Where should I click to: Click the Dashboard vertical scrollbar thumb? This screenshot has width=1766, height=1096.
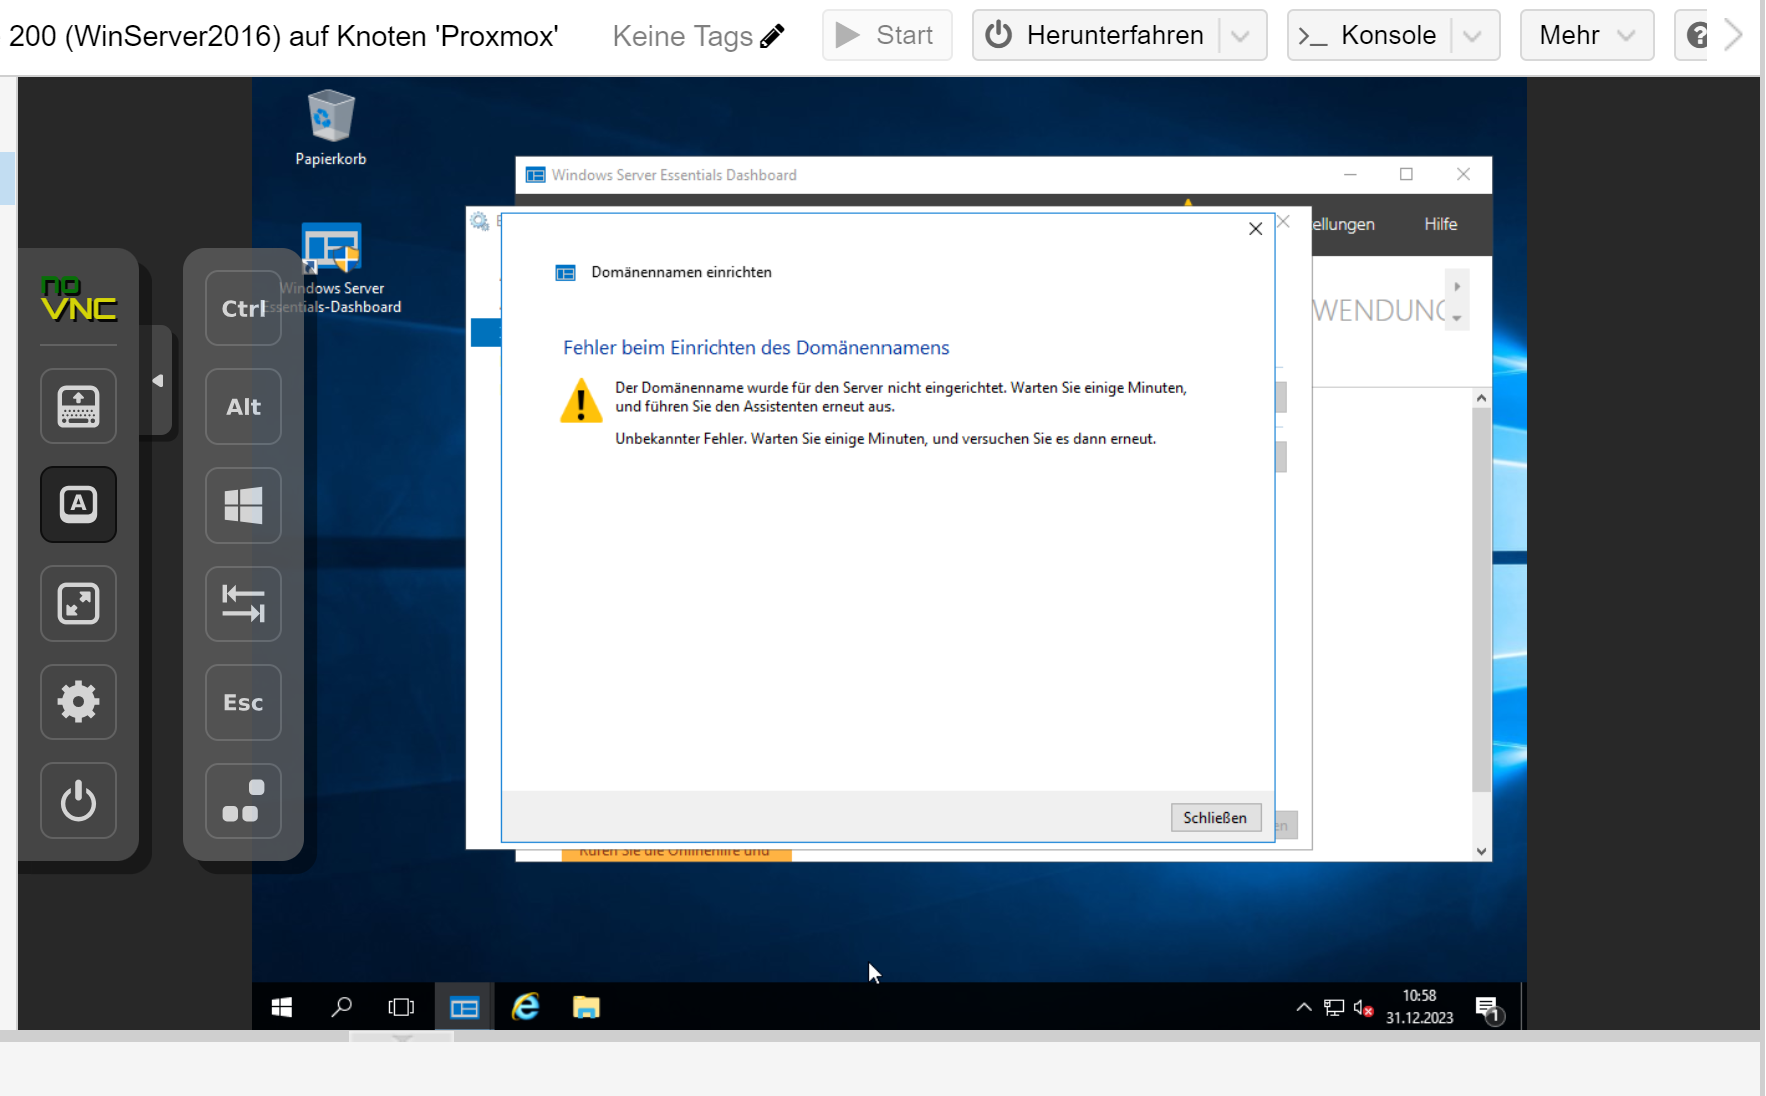[1481, 600]
